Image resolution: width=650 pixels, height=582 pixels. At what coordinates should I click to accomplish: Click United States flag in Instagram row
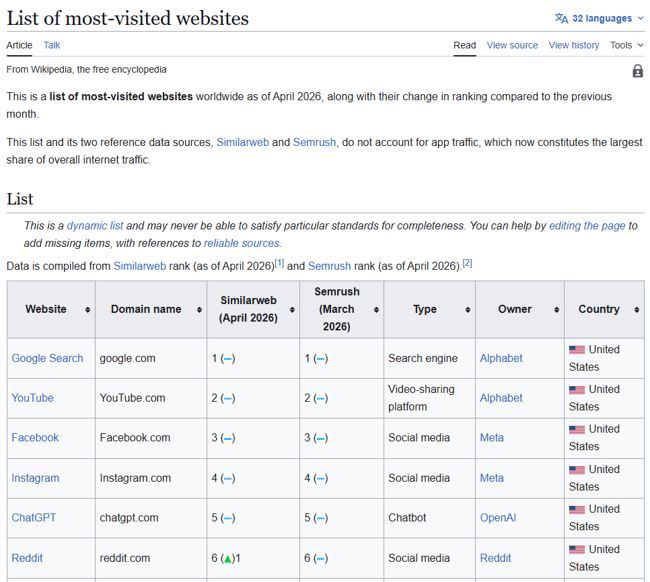pyautogui.click(x=577, y=470)
